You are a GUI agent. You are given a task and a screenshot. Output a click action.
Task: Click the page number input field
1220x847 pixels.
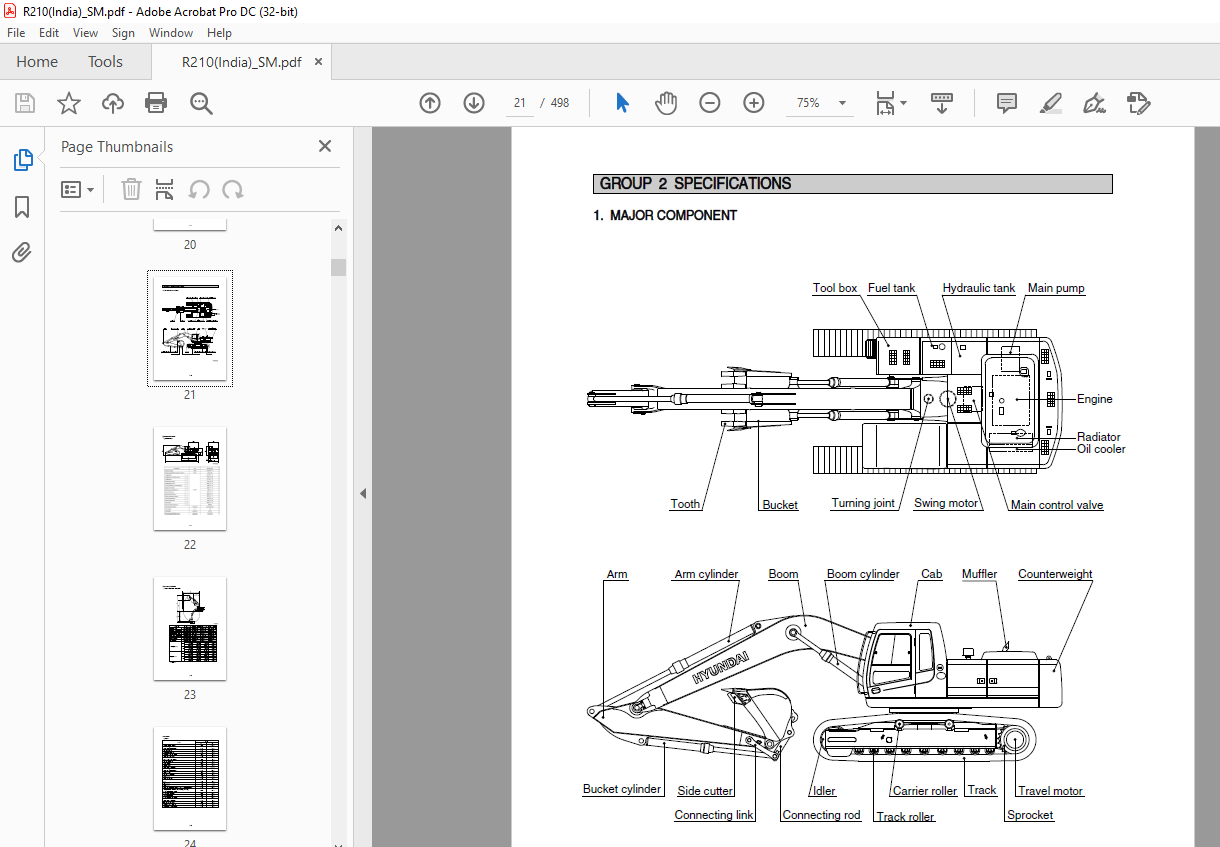coord(520,103)
